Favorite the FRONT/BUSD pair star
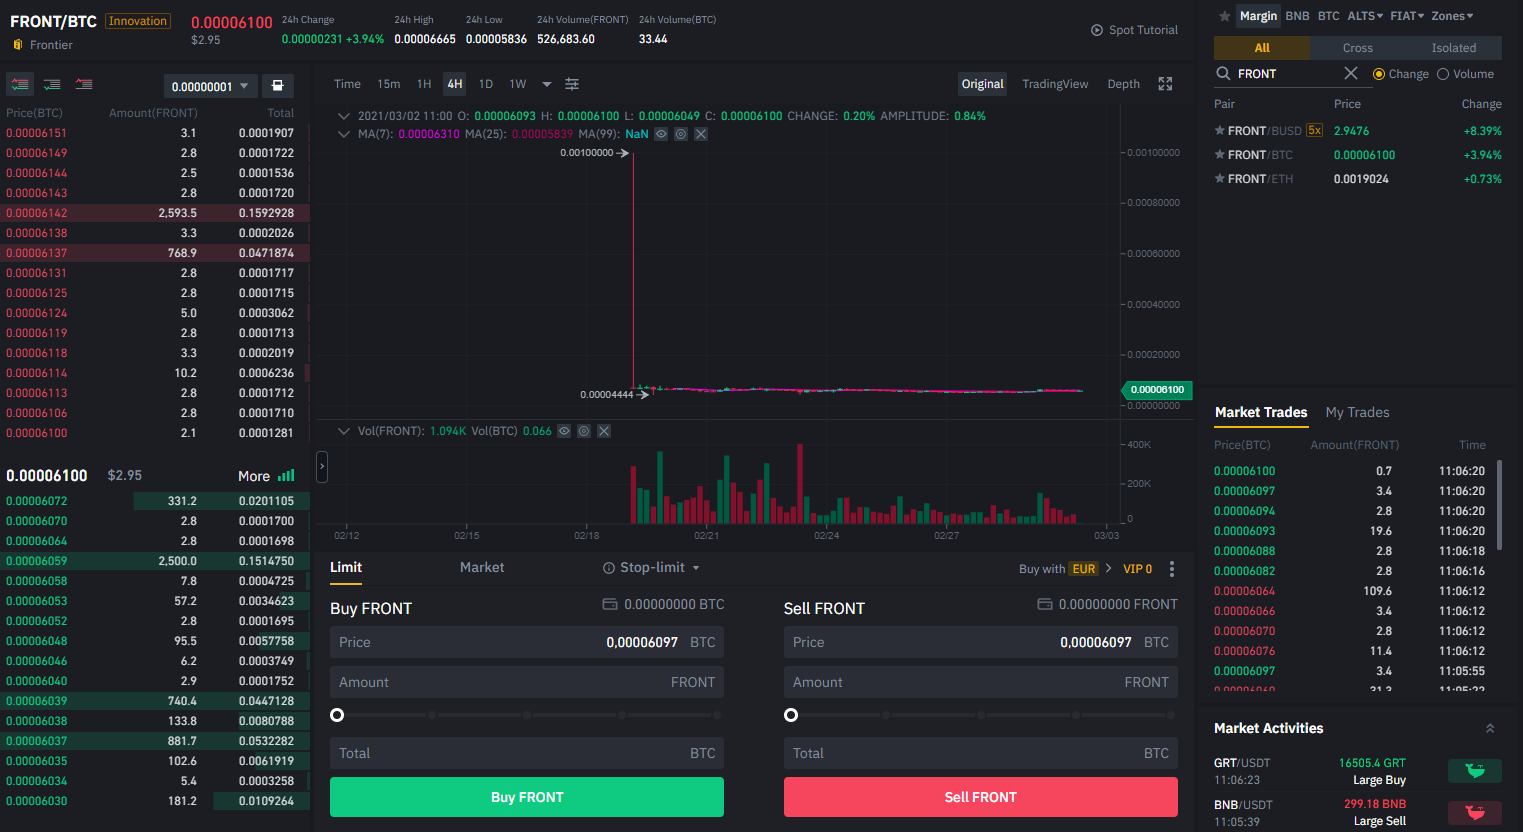This screenshot has height=832, width=1523. [x=1220, y=131]
